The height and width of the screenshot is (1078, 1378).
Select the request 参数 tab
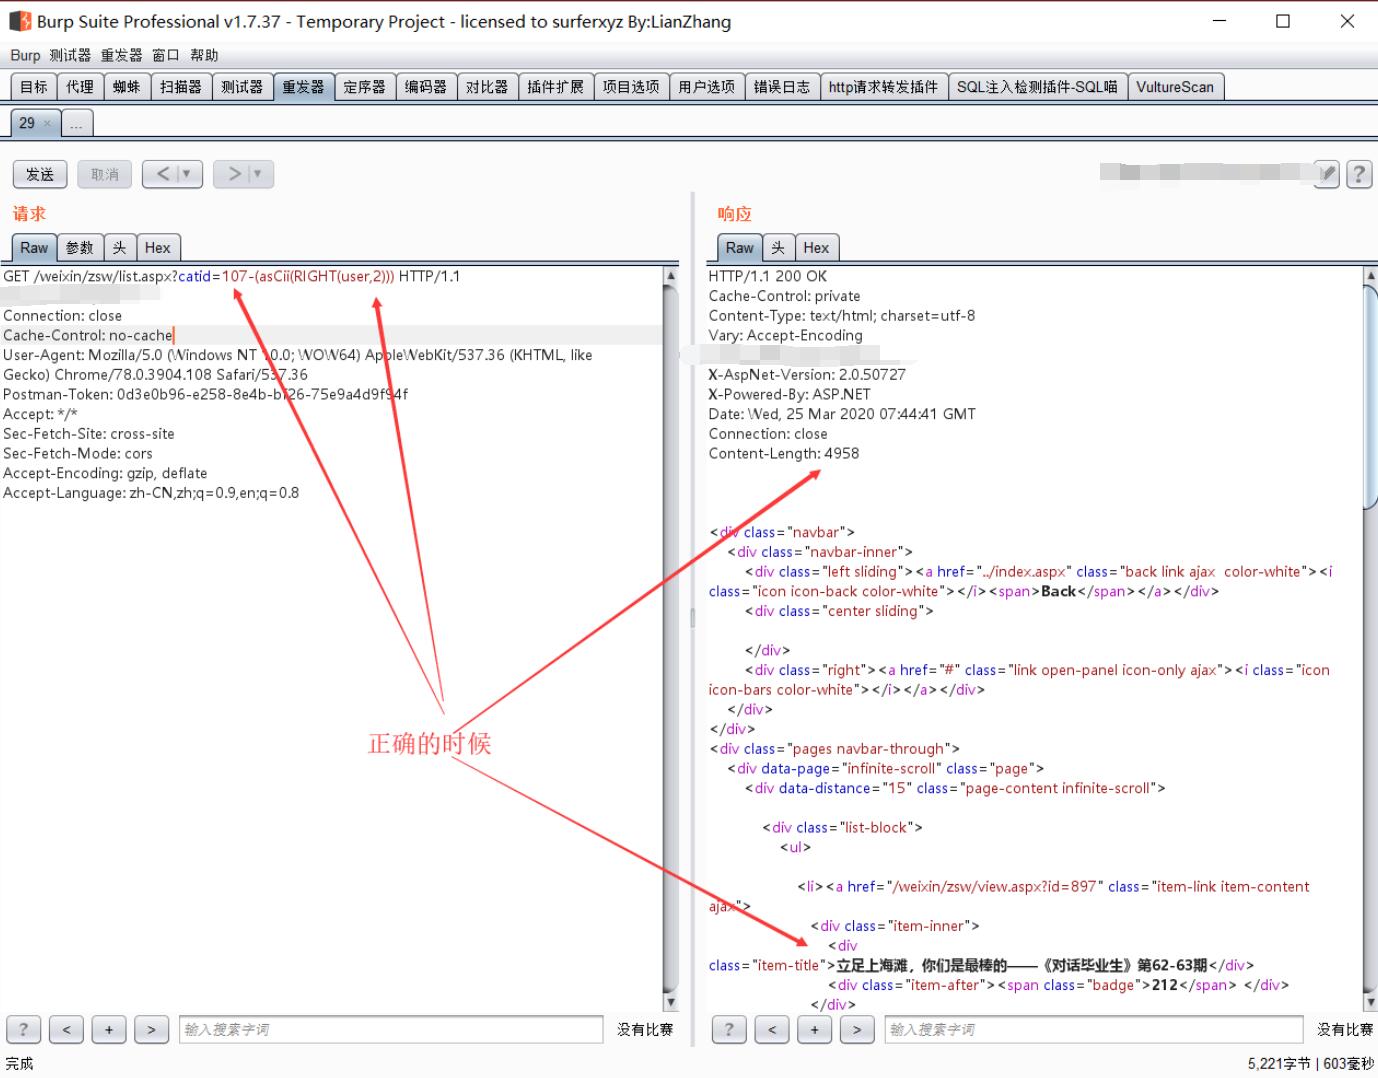[x=80, y=248]
